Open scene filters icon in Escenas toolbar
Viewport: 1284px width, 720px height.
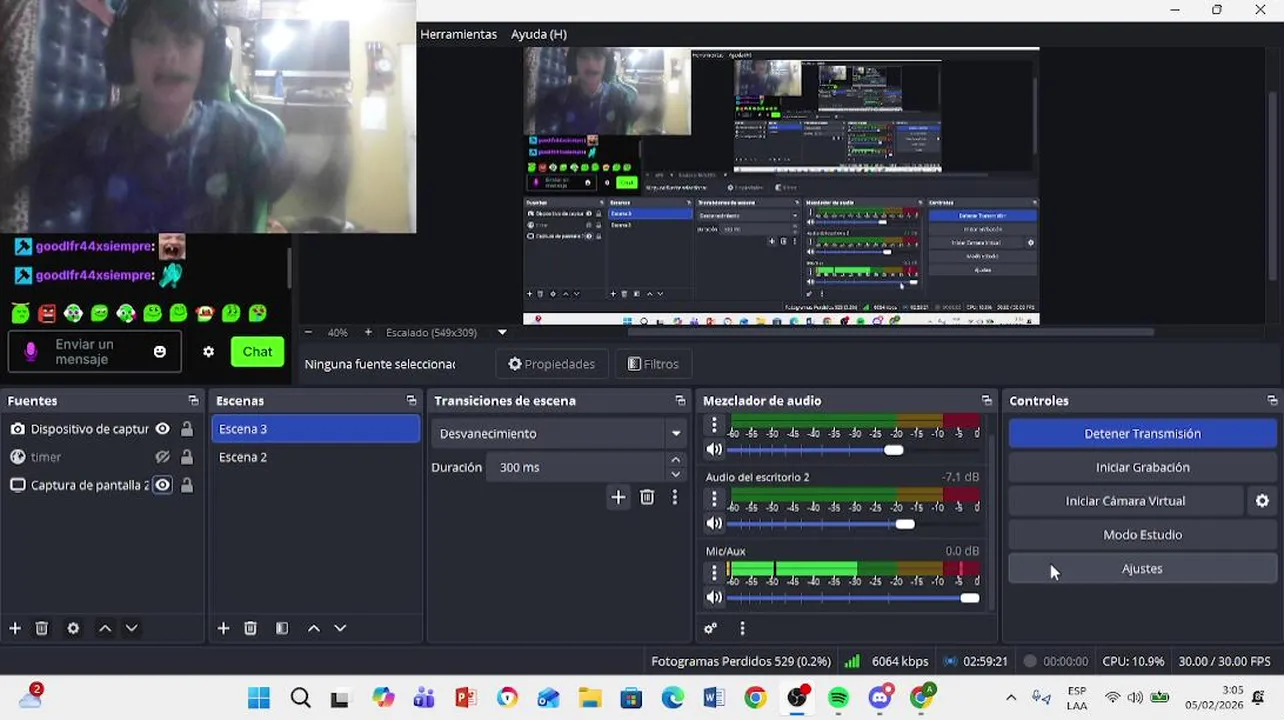click(282, 628)
